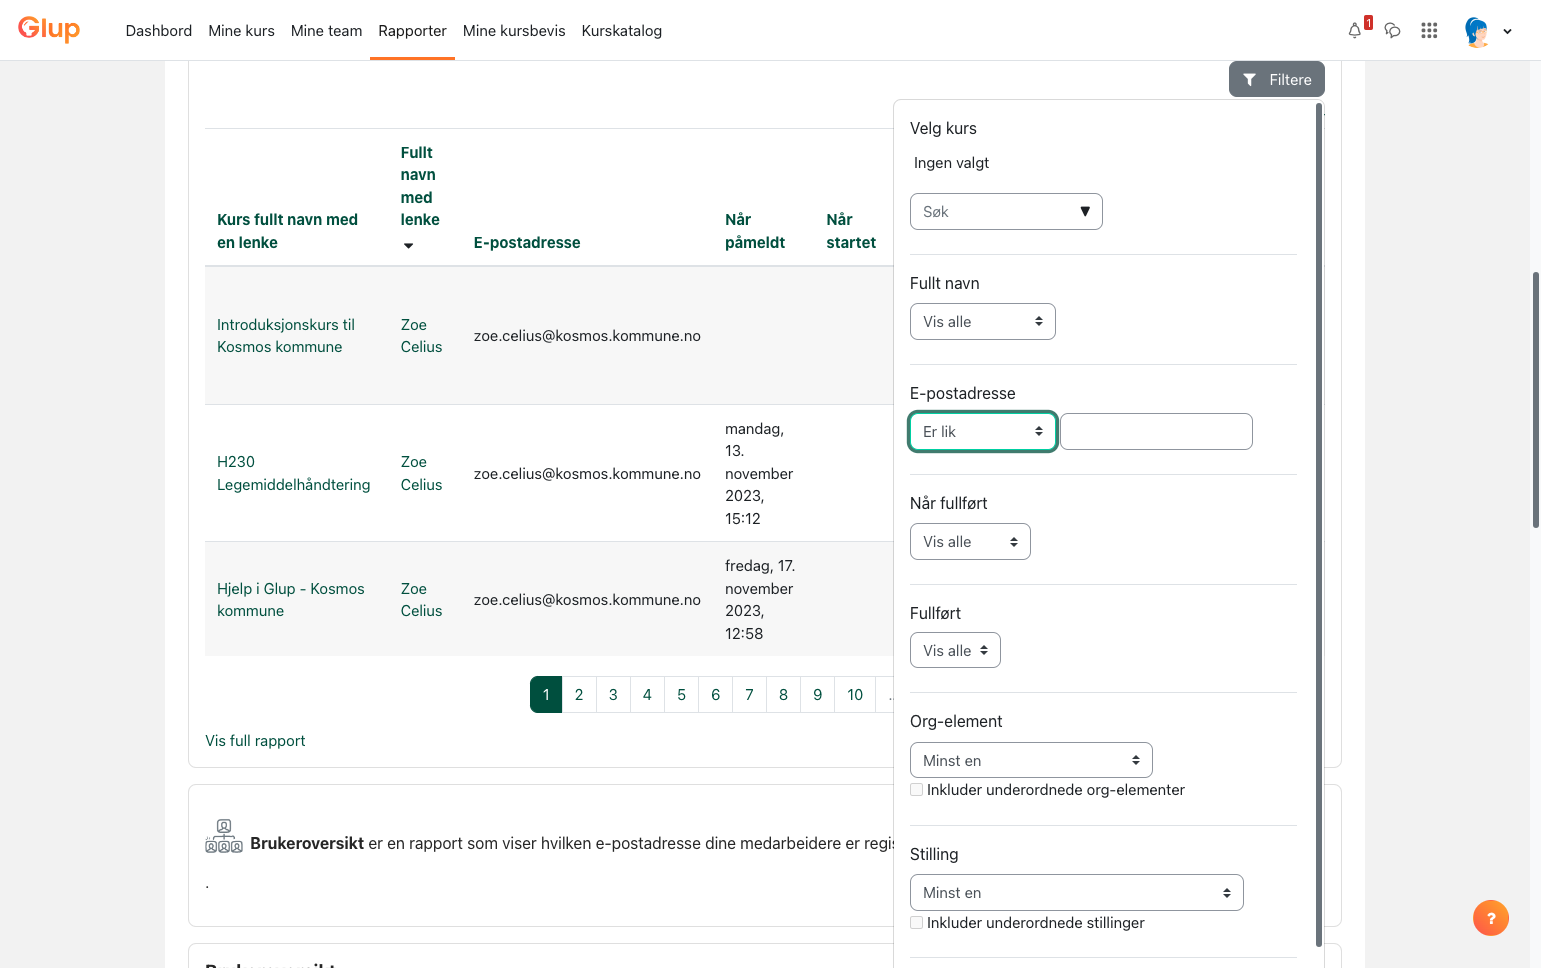The image size is (1541, 968).
Task: Sort by E-postadresse column header
Action: tap(527, 243)
